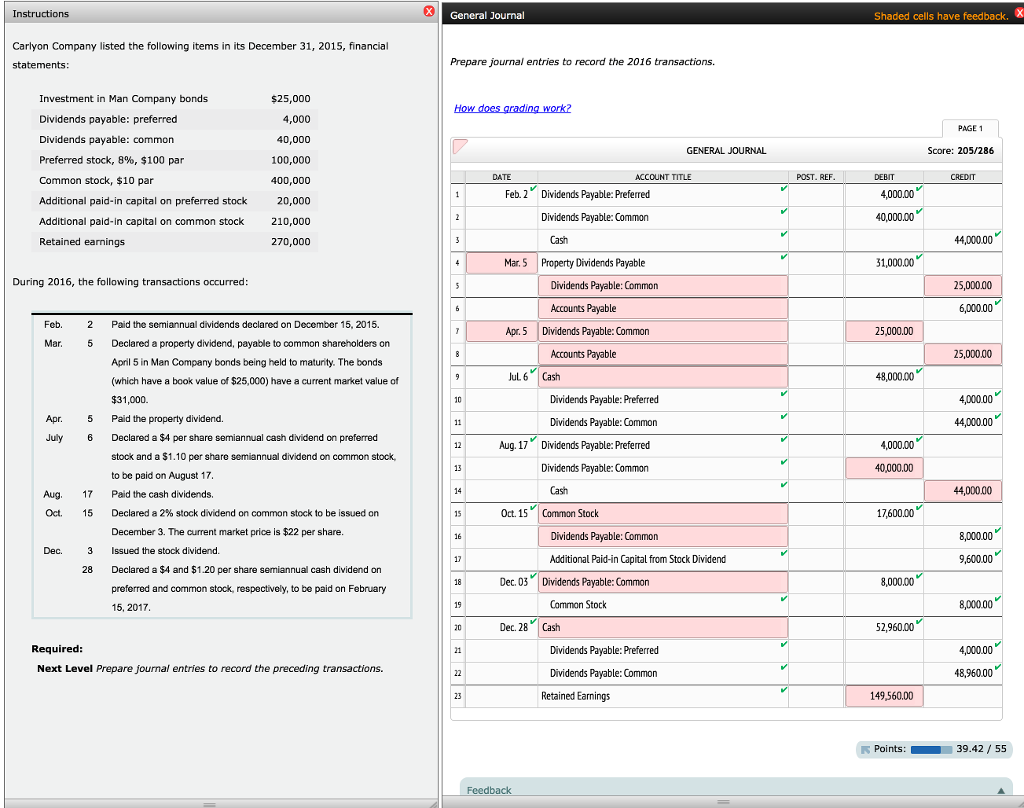Grab the Instructions panel bottom resize handle
The image size is (1024, 808).
click(210, 804)
